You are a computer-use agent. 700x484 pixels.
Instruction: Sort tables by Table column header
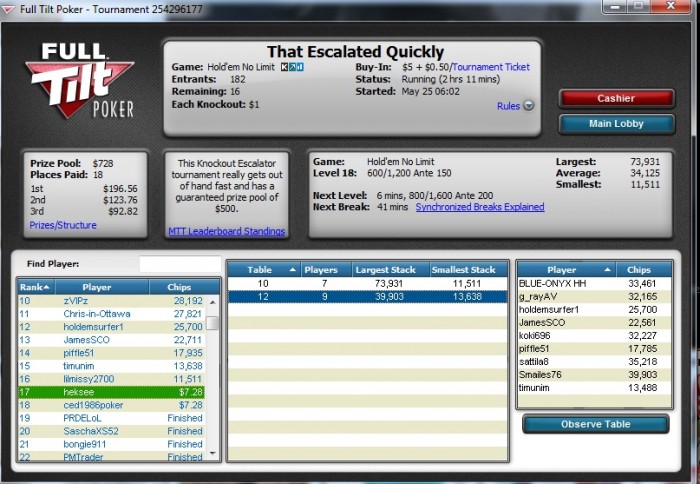point(263,270)
